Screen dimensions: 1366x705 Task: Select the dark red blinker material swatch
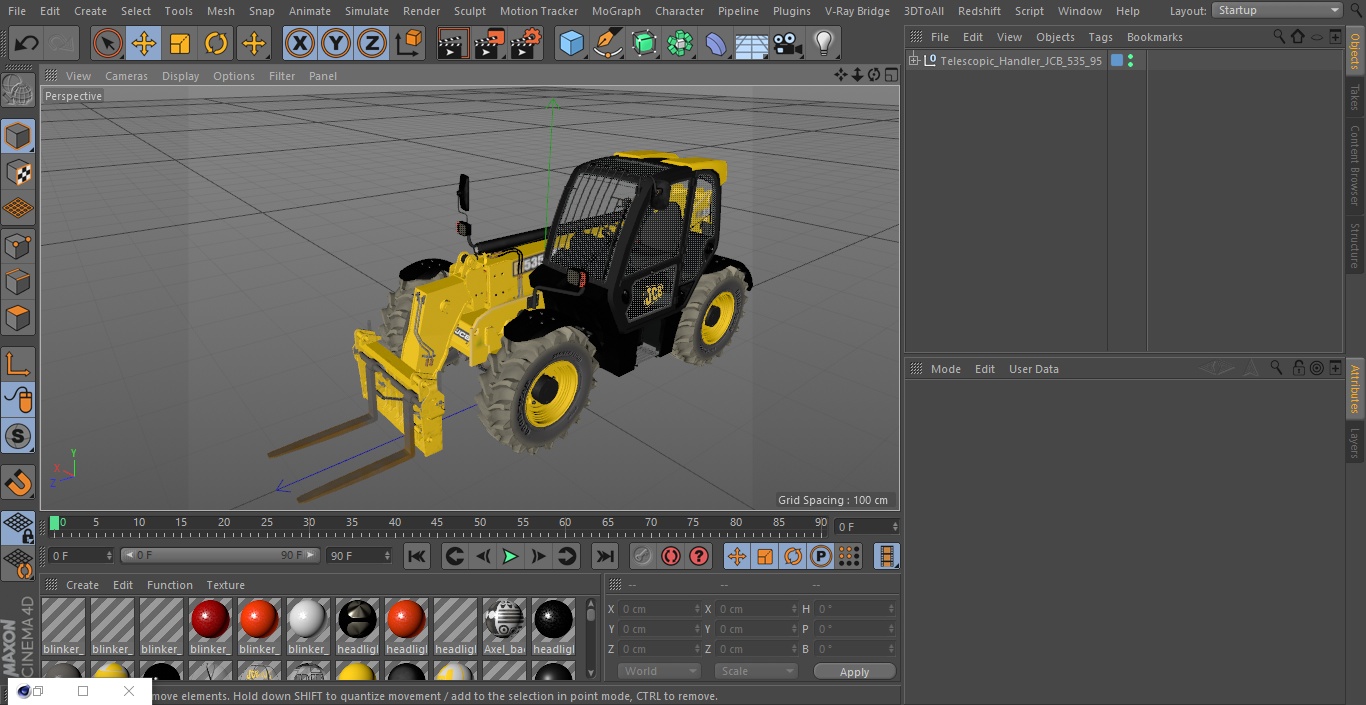tap(210, 620)
